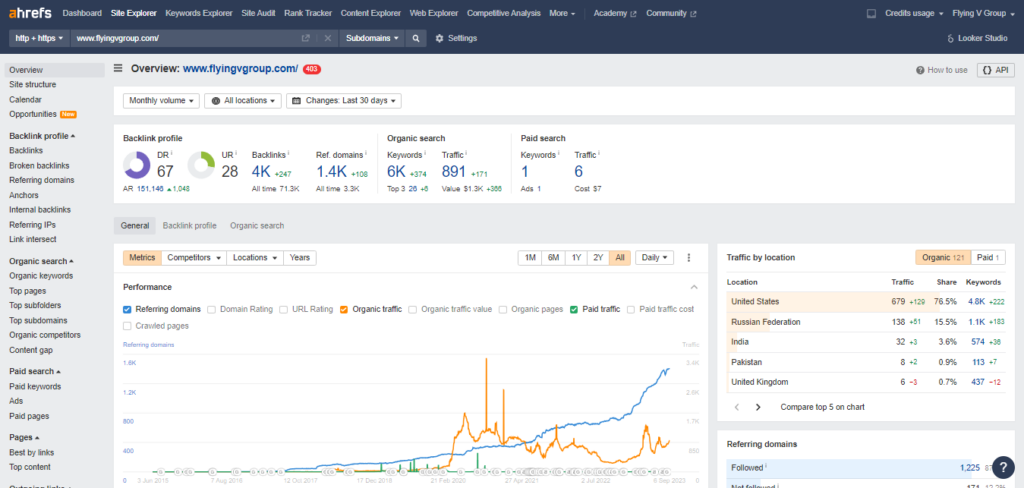Open the API button

coord(995,70)
